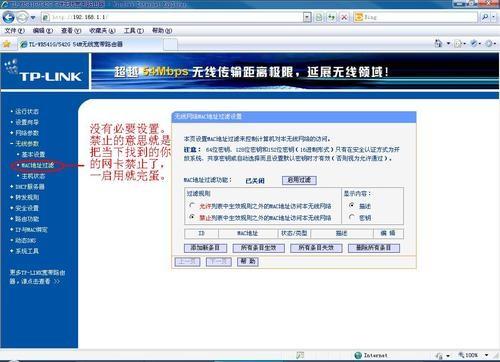Image resolution: width=500 pixels, height=362 pixels.
Task: Click the 状态/类型 table column header
Action: [x=294, y=233]
